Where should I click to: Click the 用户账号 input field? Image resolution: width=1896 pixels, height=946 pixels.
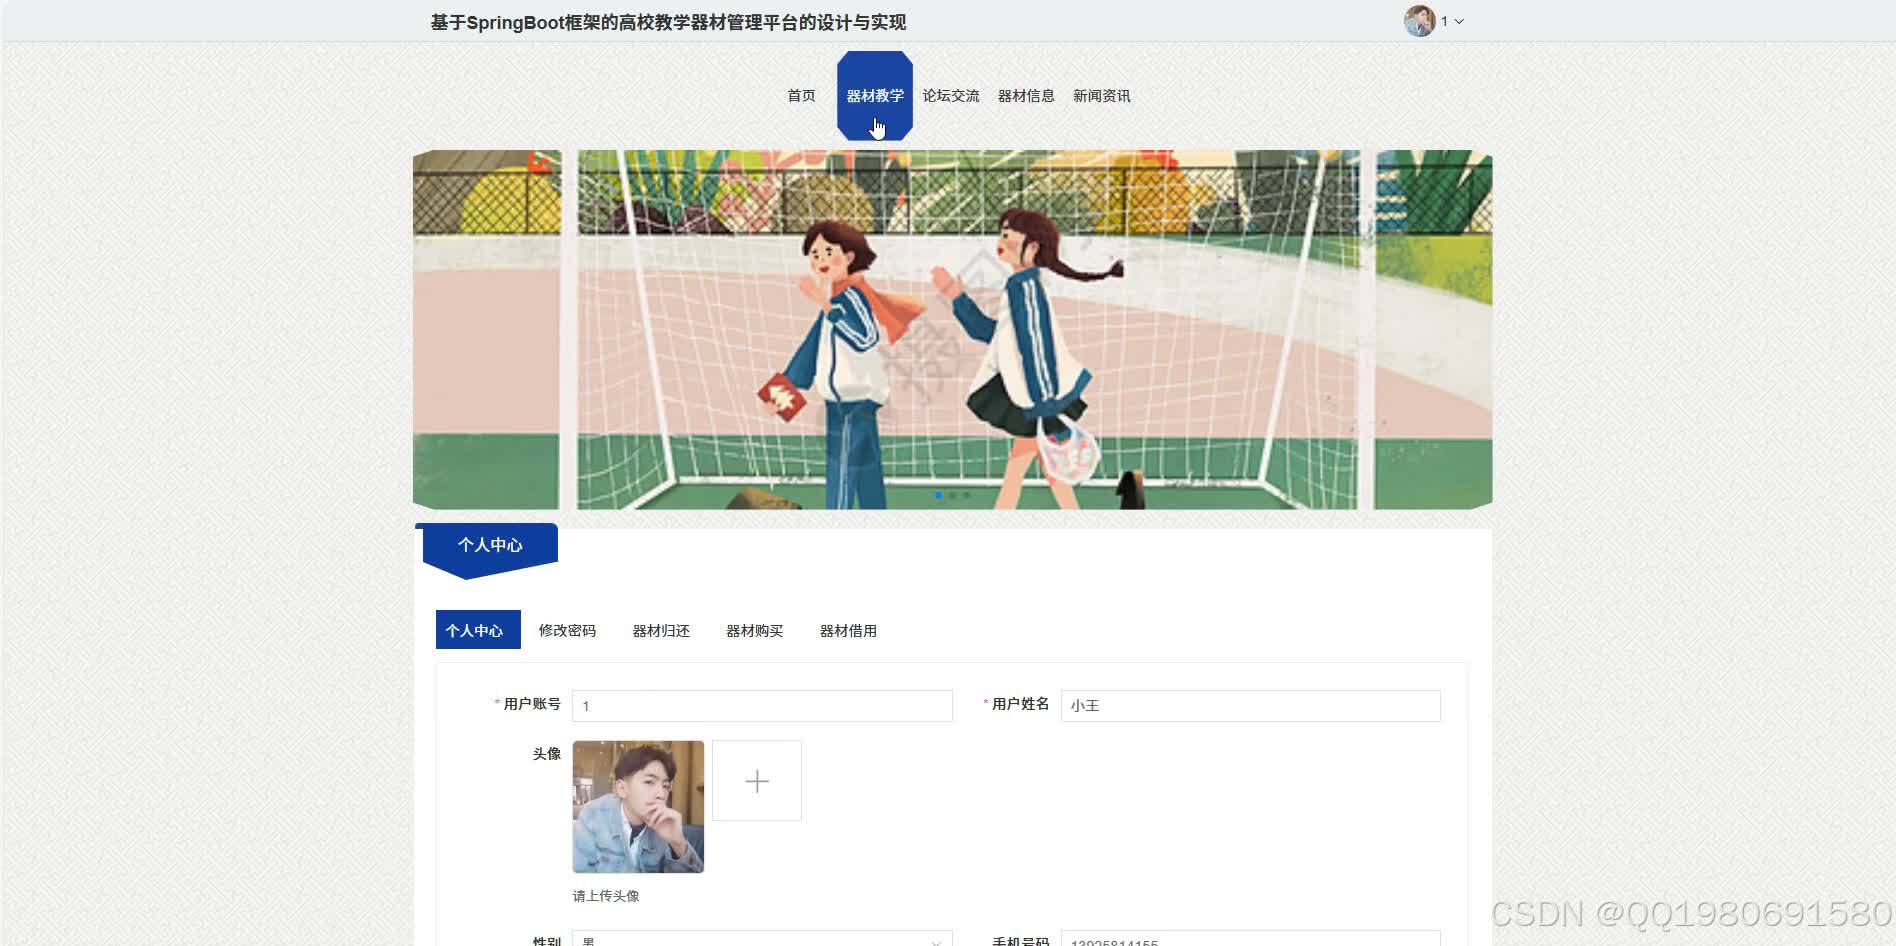click(761, 705)
